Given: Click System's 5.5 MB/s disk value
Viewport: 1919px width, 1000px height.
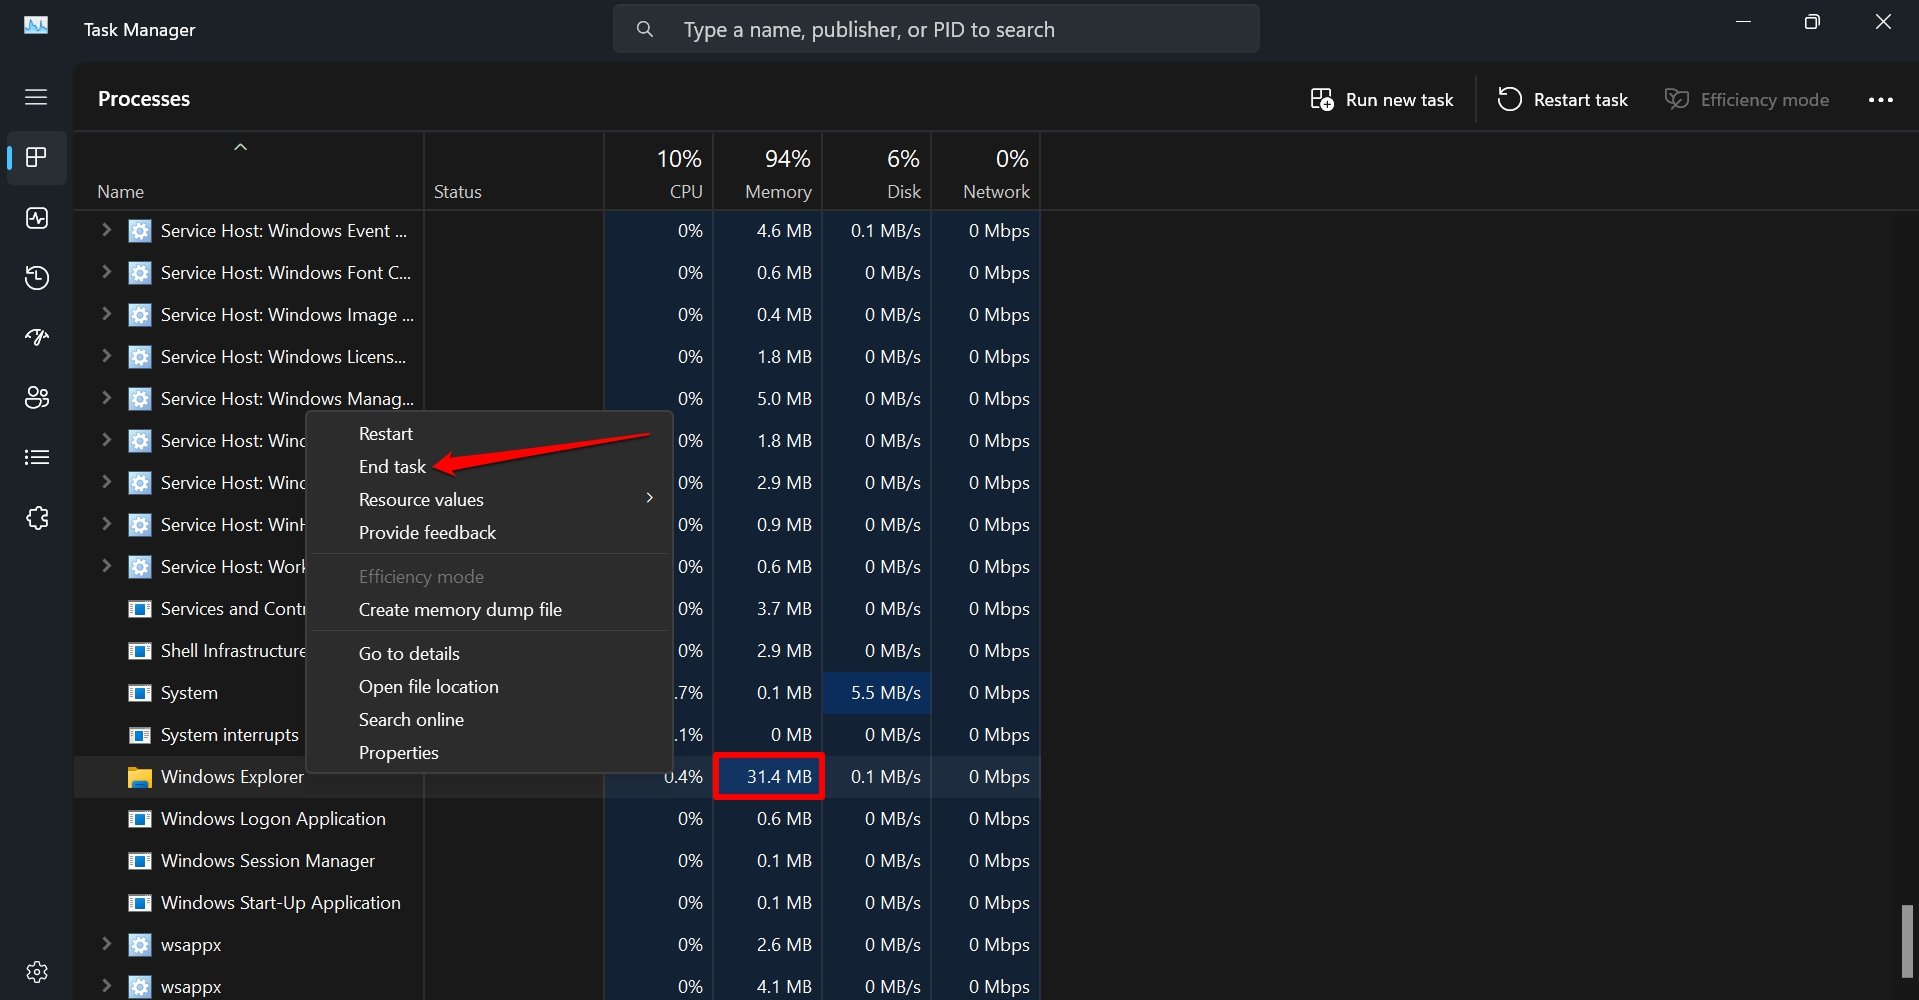Looking at the screenshot, I should tap(885, 693).
